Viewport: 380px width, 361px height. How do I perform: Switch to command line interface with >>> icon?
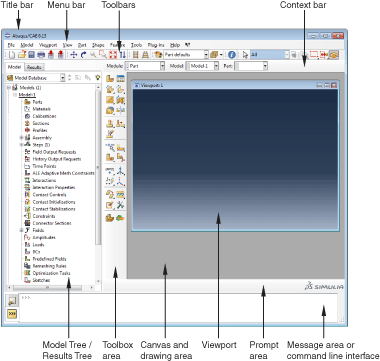point(12,314)
